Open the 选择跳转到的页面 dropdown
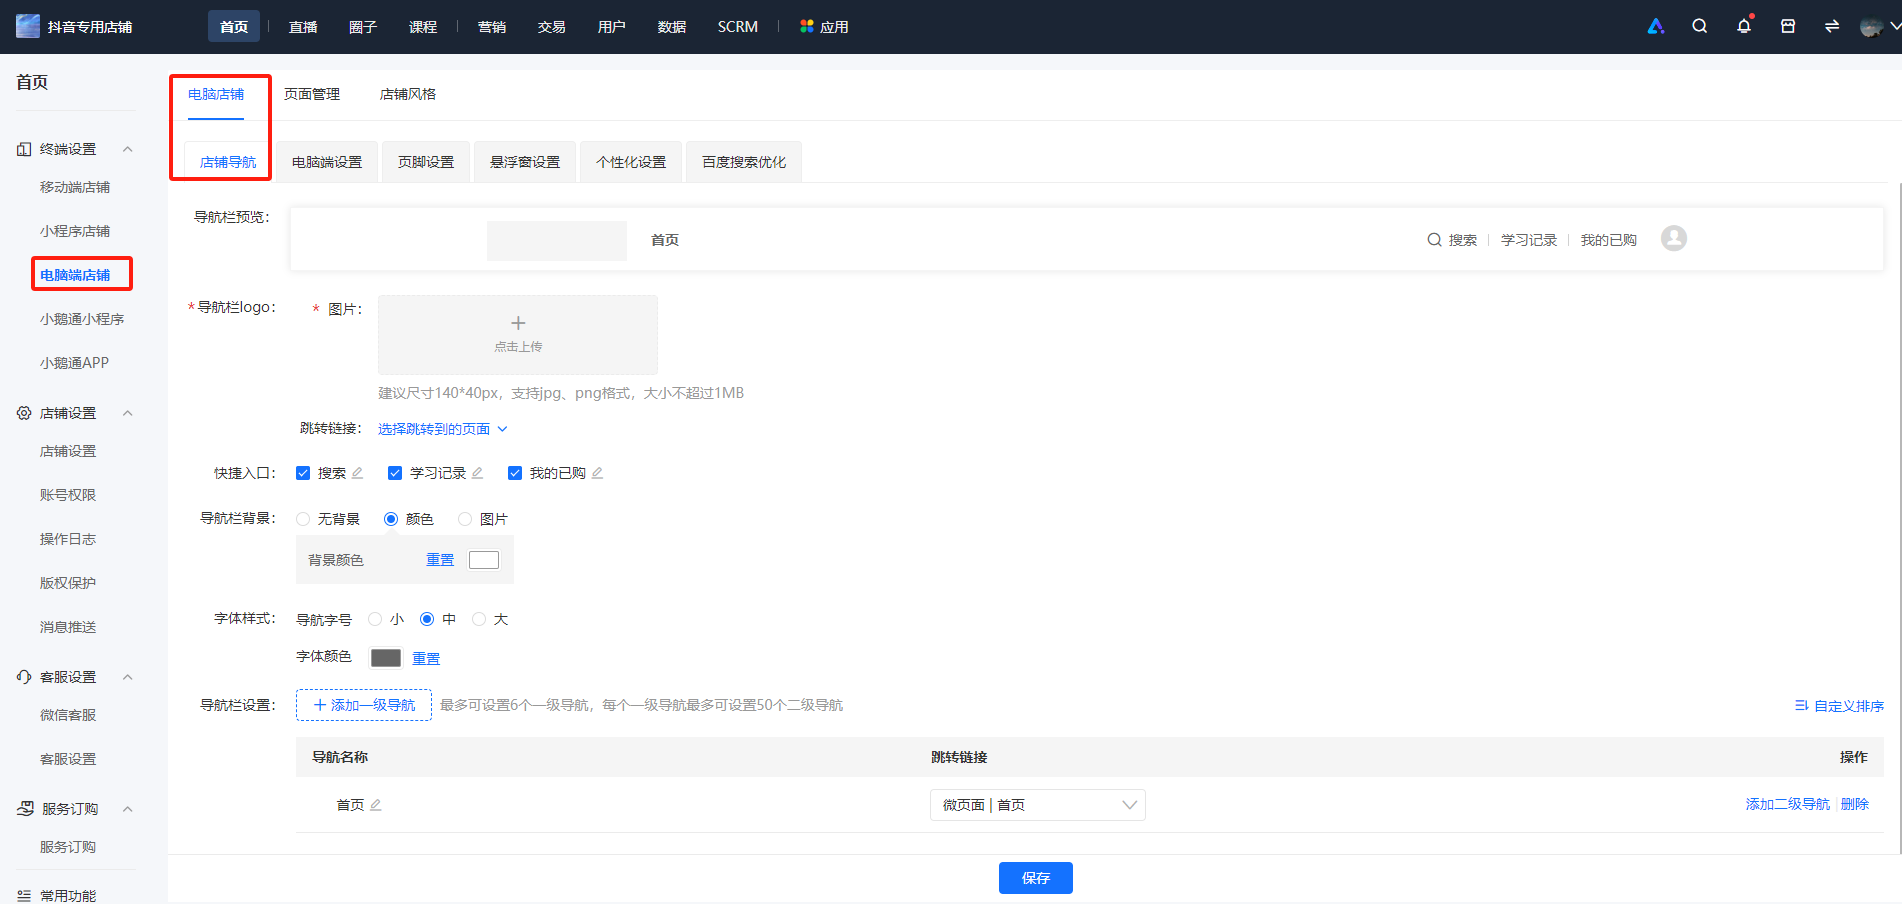 [443, 429]
